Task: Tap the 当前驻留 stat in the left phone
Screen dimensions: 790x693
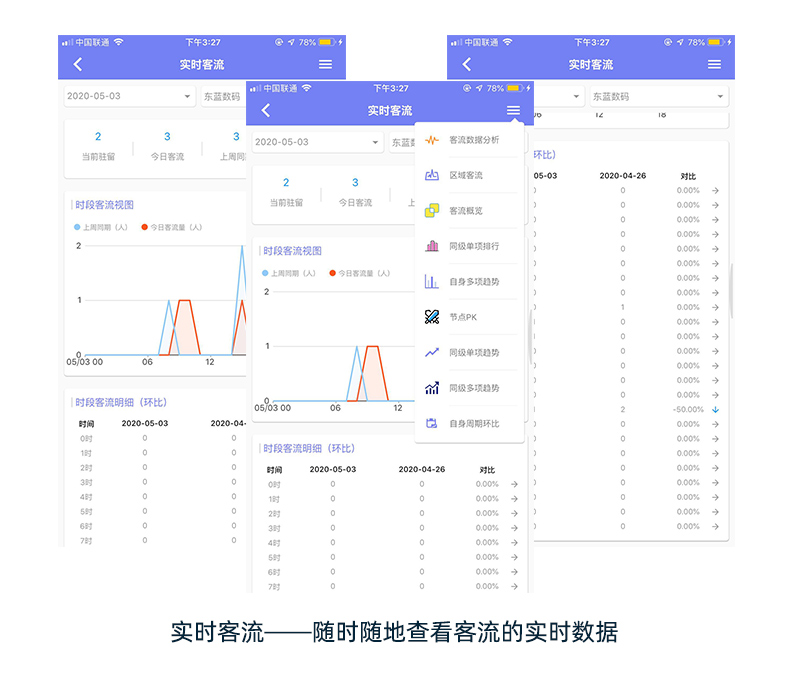Action: (x=98, y=147)
